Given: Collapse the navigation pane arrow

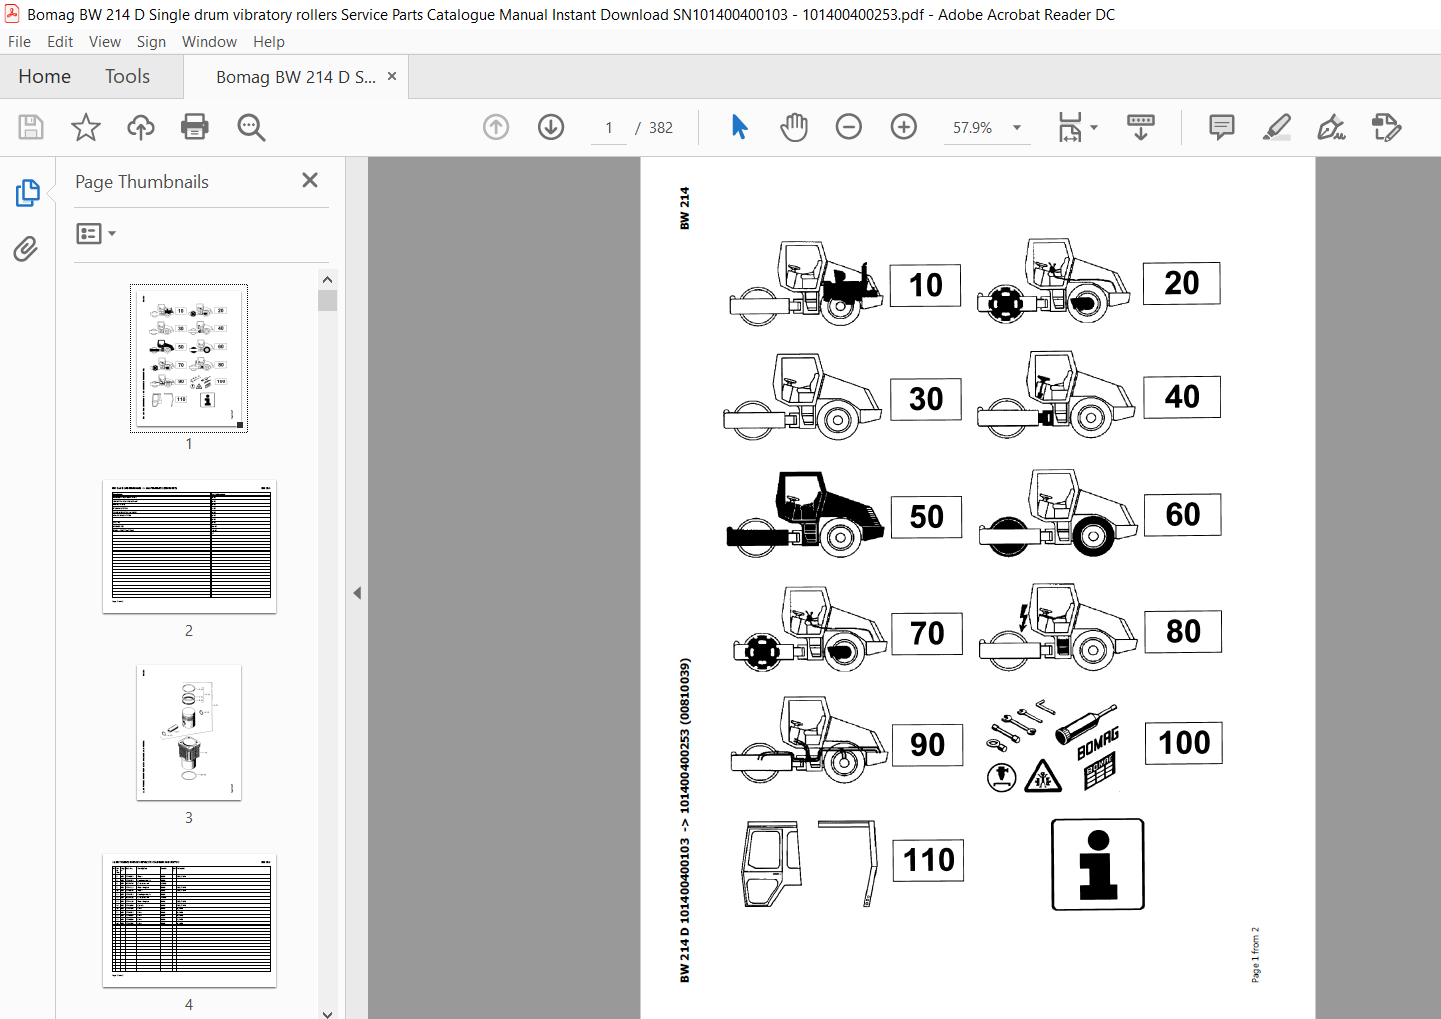Looking at the screenshot, I should (x=357, y=593).
